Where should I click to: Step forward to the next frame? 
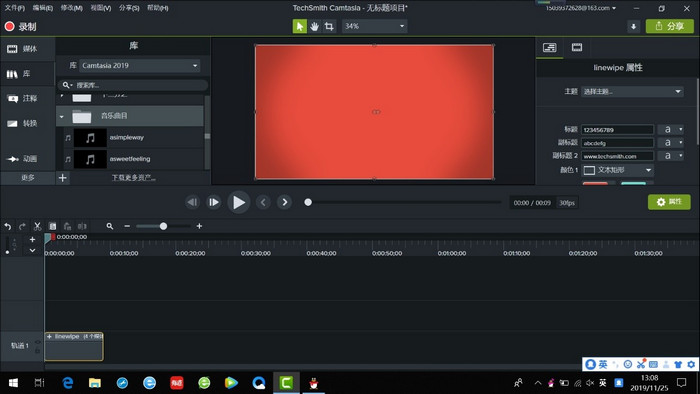tap(213, 202)
